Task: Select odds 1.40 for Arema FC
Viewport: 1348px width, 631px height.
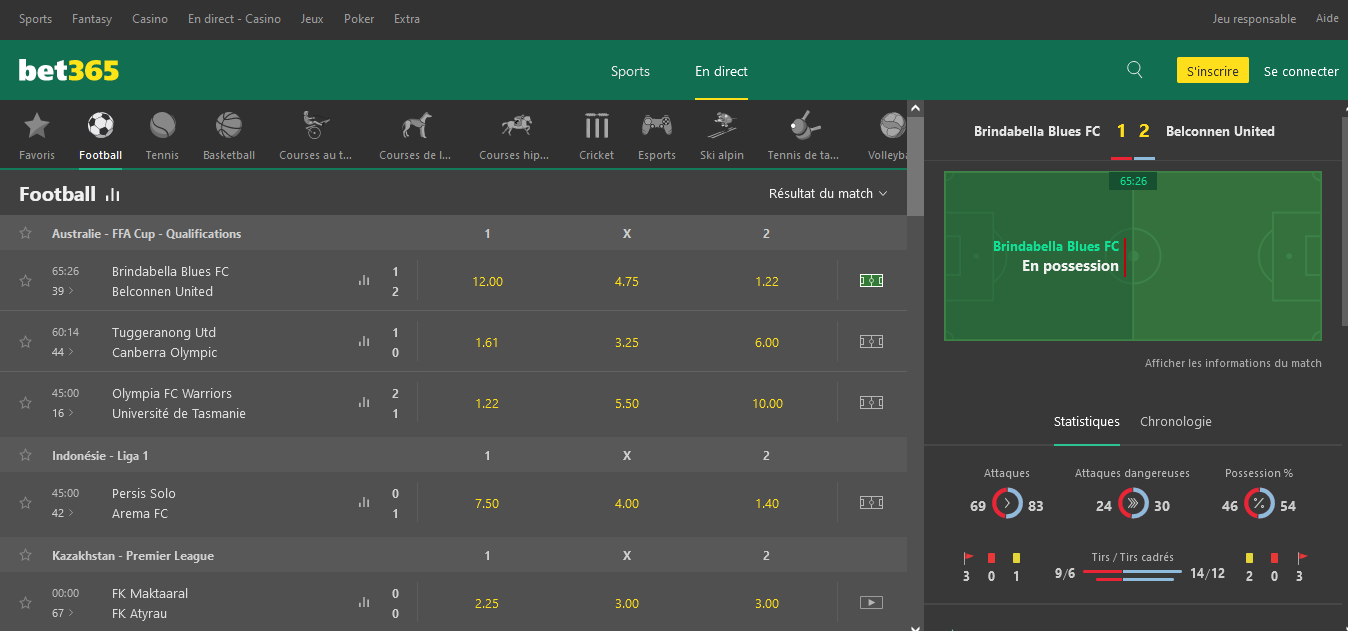Action: pos(767,503)
